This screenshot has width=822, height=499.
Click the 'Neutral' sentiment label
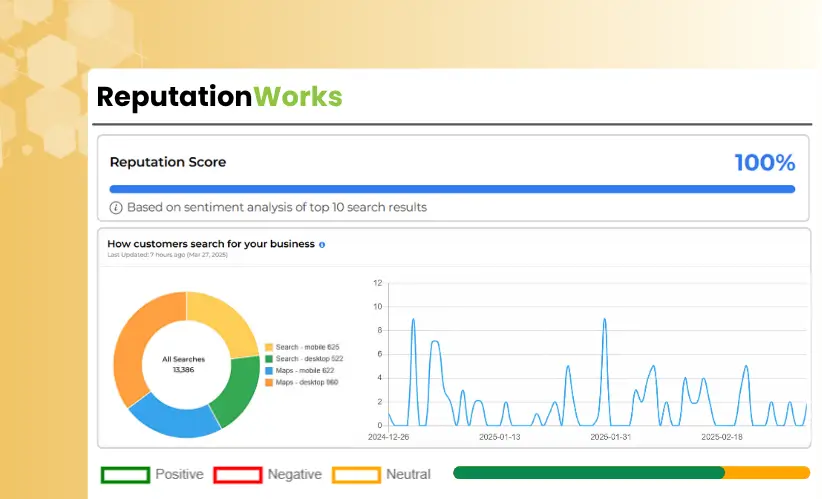(408, 474)
